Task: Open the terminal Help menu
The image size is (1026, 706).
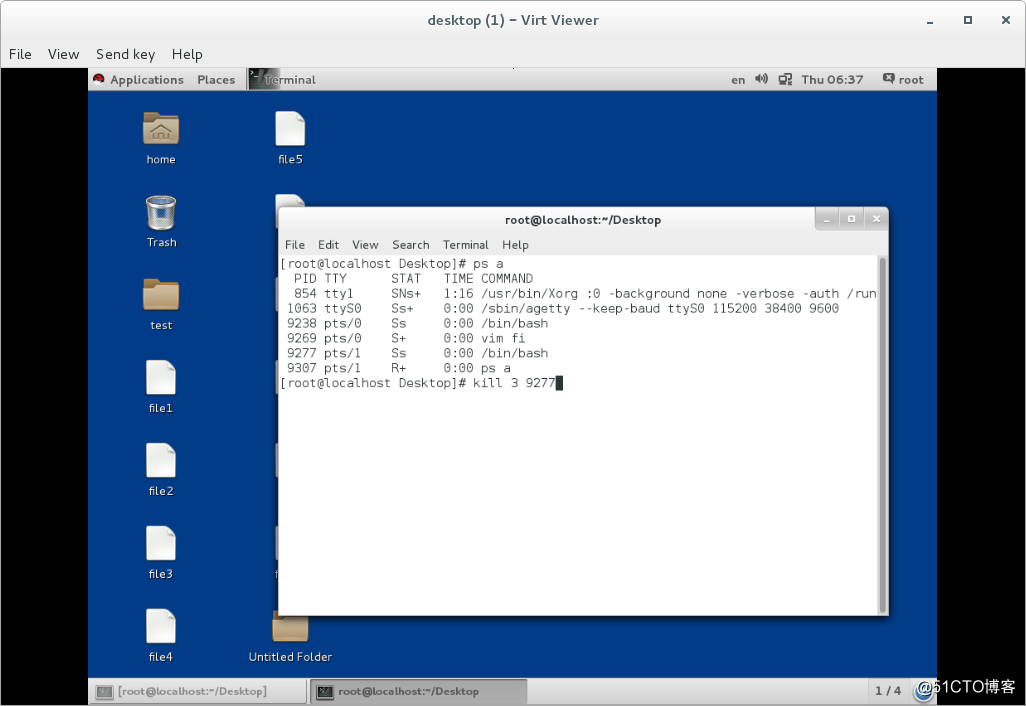Action: pos(515,245)
